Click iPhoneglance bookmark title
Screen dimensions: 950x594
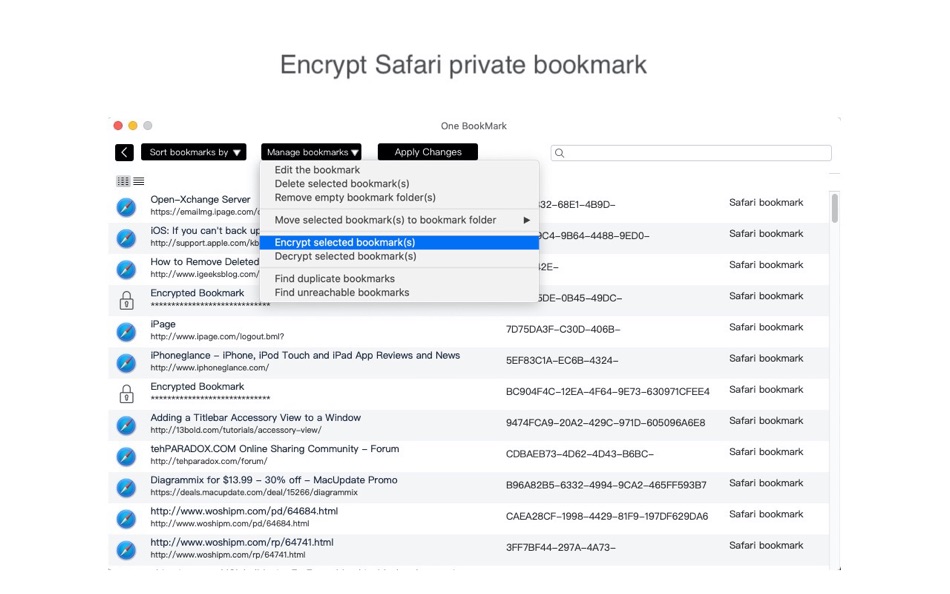pyautogui.click(x=305, y=355)
